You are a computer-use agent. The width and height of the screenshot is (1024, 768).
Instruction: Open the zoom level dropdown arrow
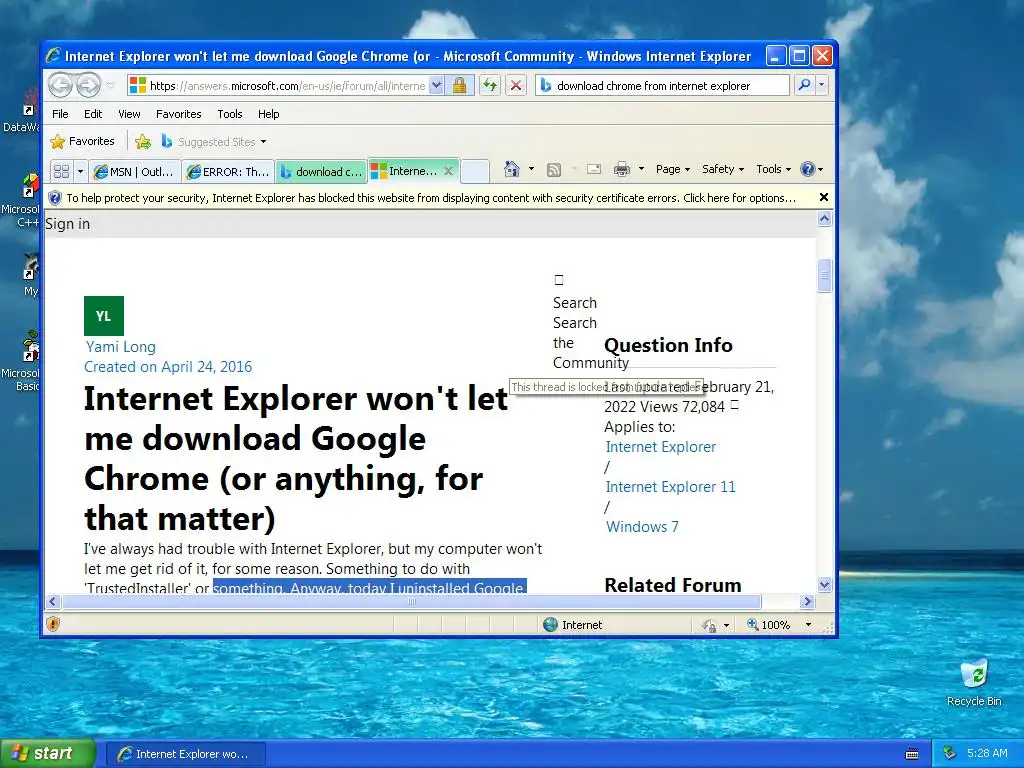pyautogui.click(x=808, y=625)
